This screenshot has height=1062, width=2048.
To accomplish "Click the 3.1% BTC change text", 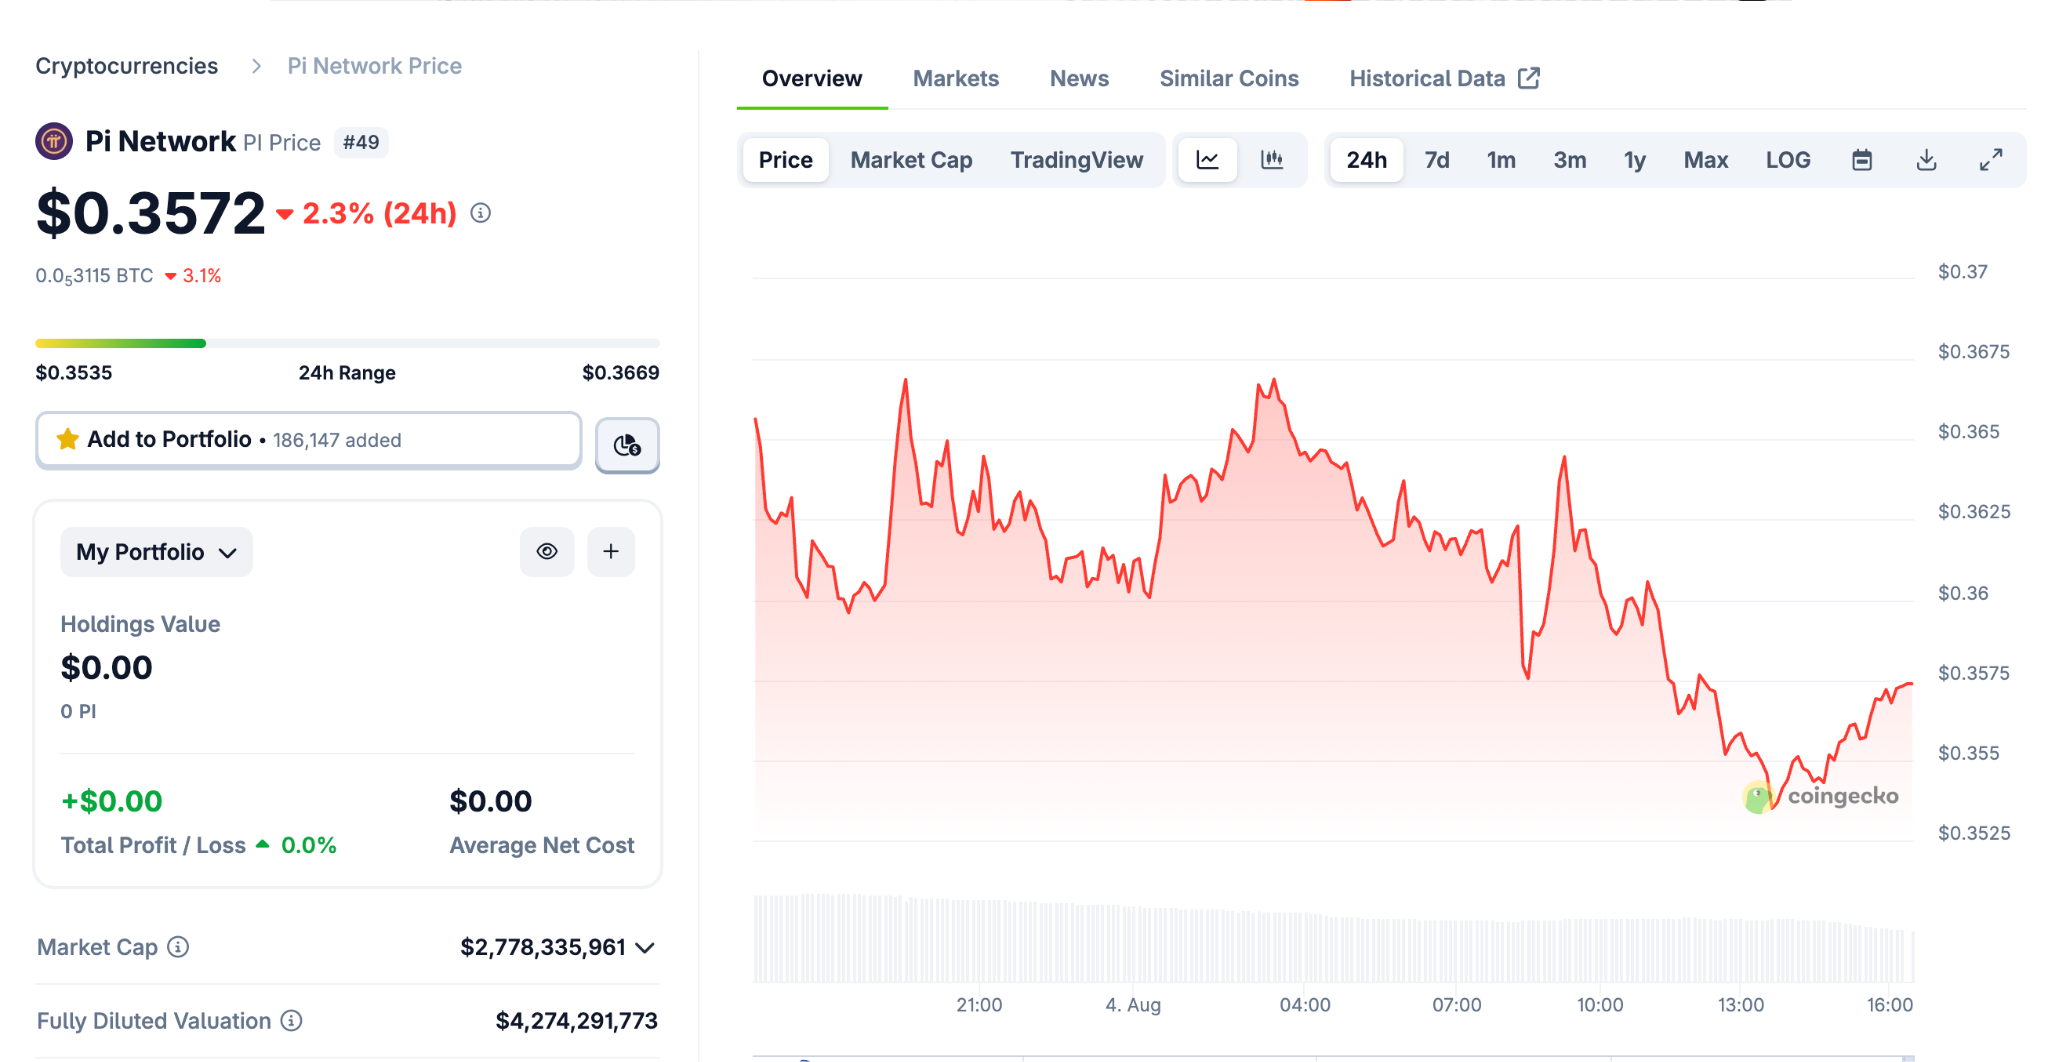I will 201,276.
